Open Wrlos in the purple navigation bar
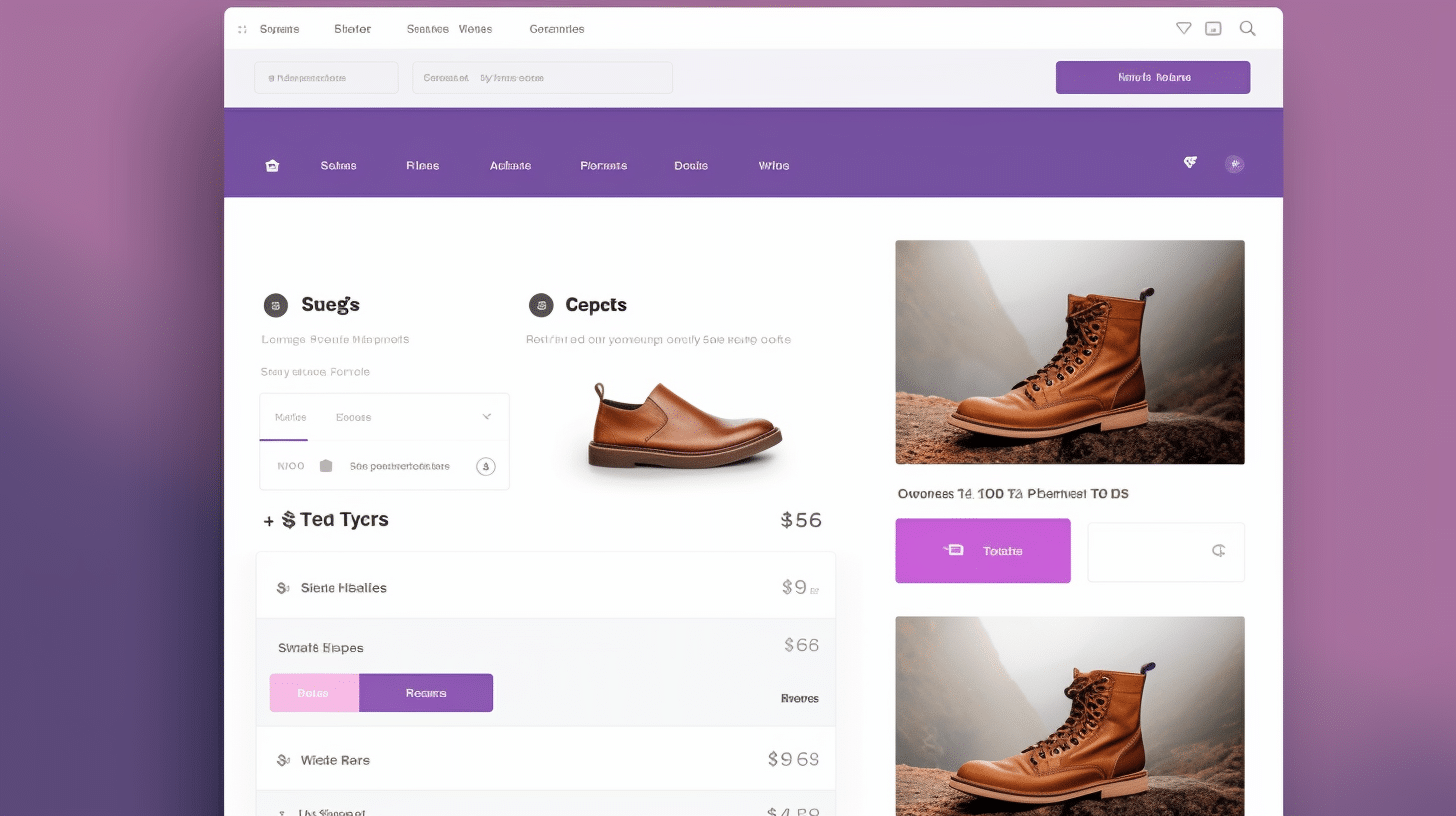Image resolution: width=1456 pixels, height=816 pixels. click(x=773, y=166)
